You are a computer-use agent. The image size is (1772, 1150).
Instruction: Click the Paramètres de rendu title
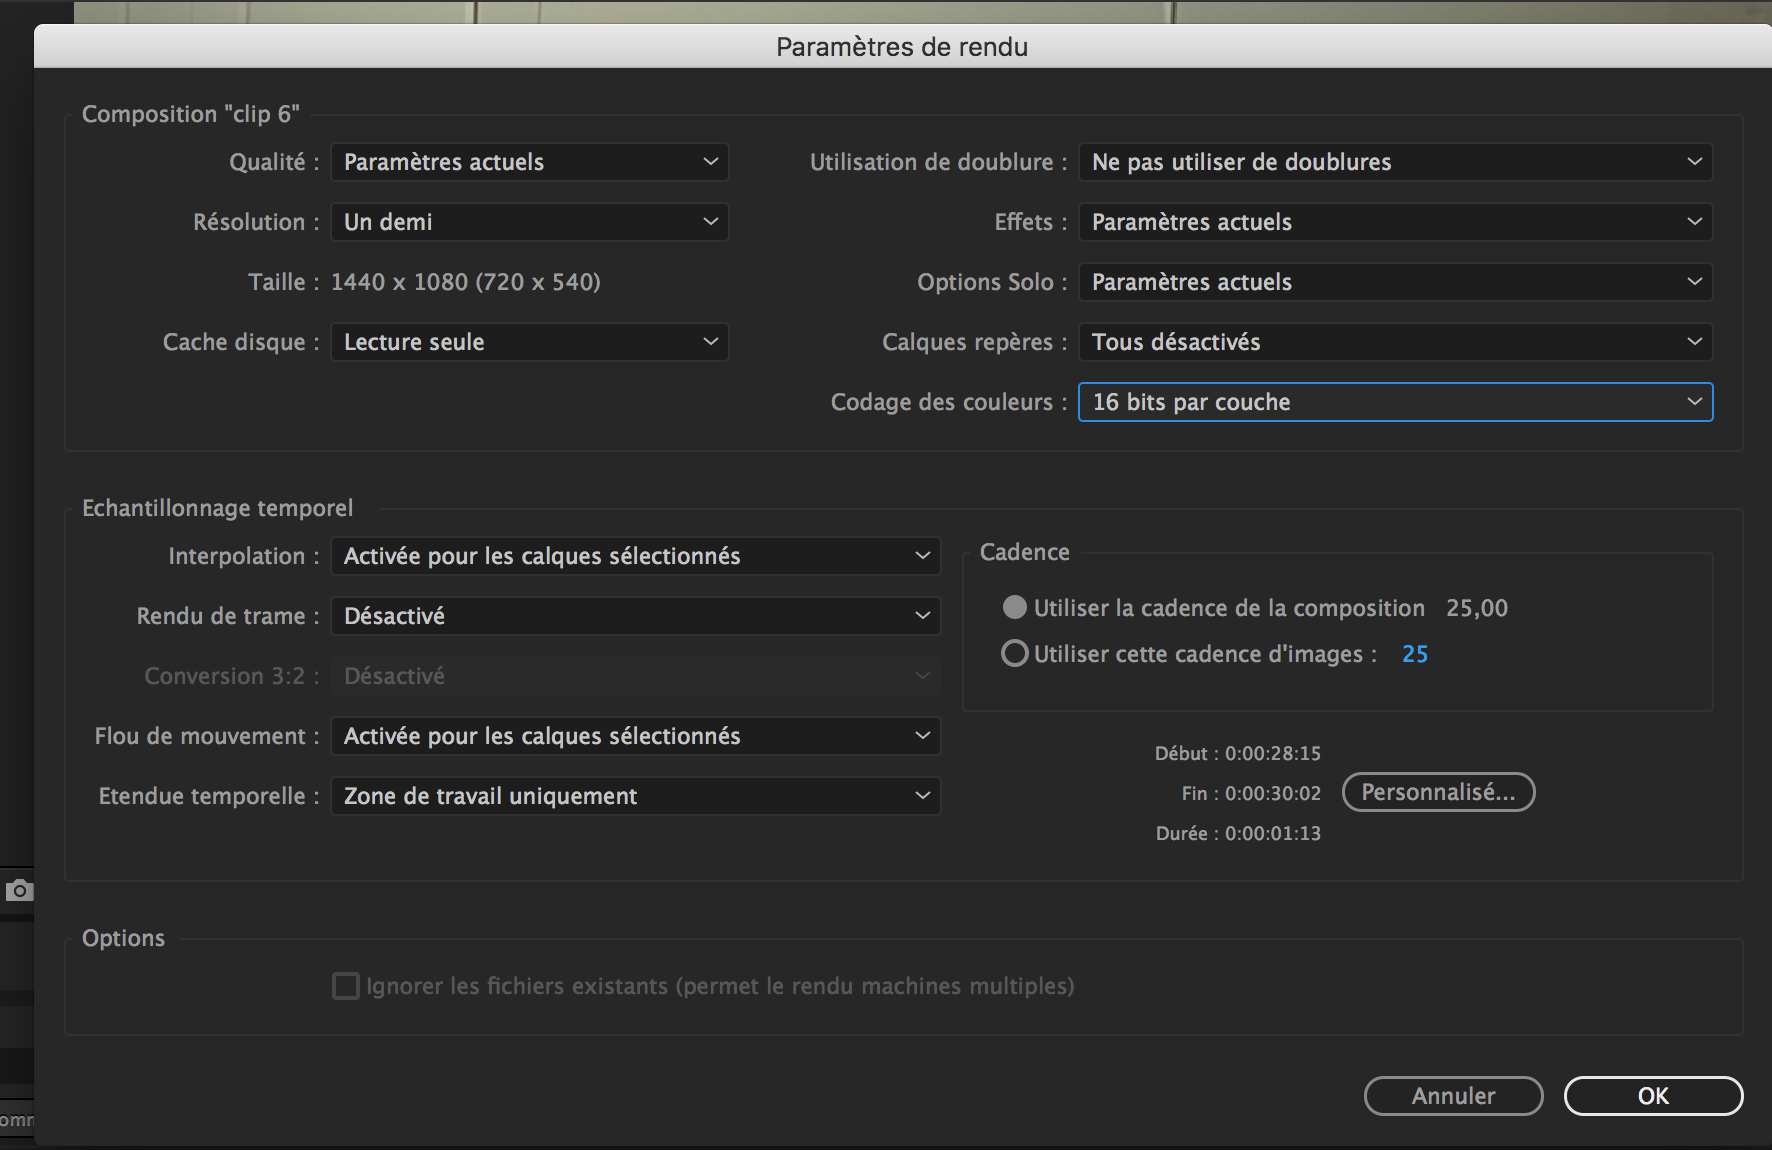point(902,47)
